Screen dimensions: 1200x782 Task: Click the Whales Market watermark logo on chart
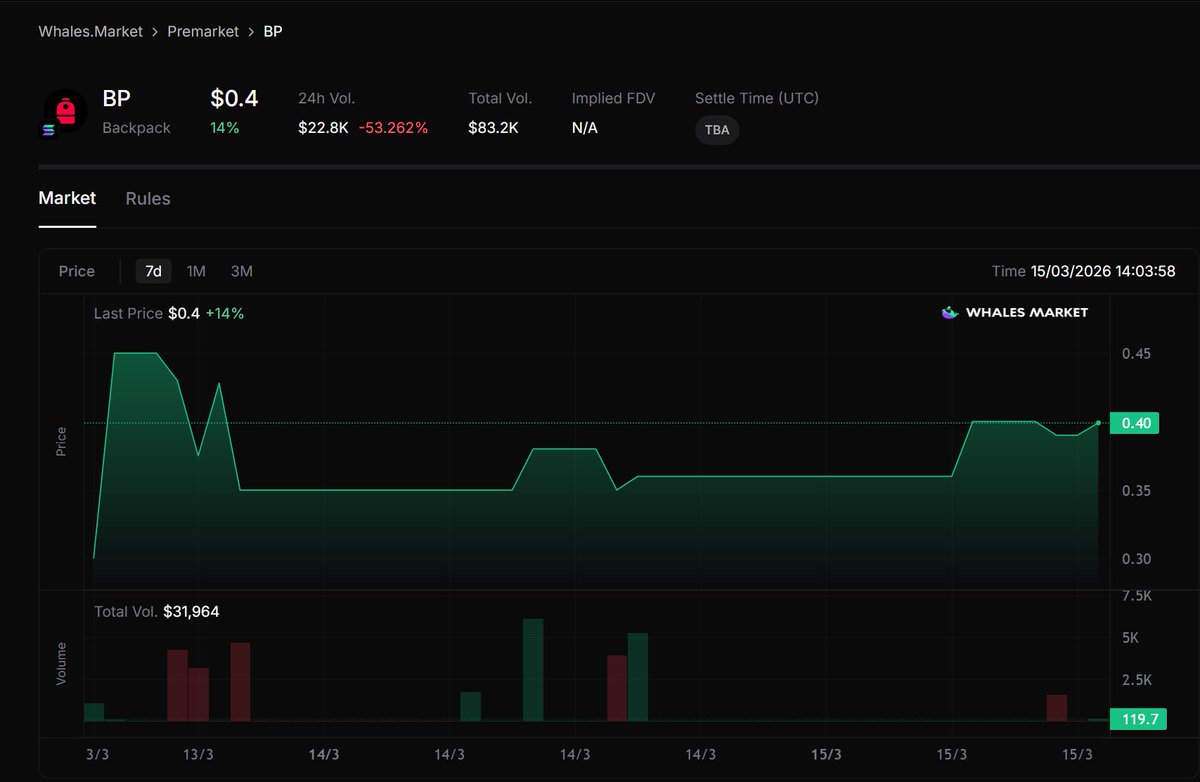pos(1016,312)
